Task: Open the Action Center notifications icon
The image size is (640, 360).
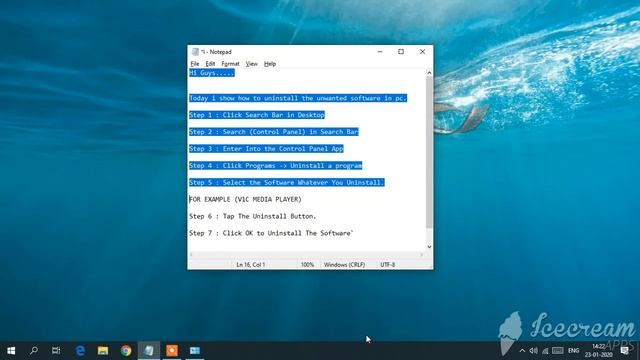Action: coord(624,351)
